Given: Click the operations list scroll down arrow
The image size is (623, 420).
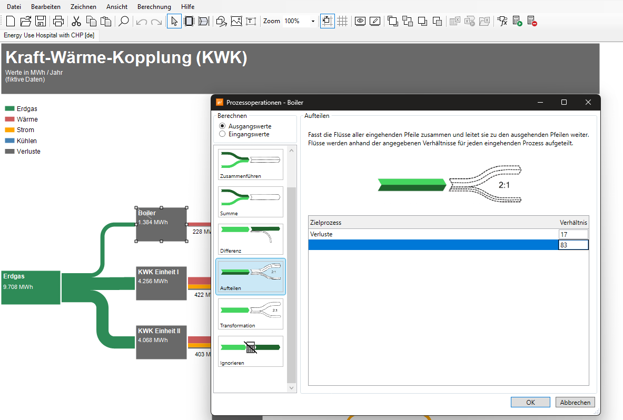Looking at the screenshot, I should click(x=291, y=387).
